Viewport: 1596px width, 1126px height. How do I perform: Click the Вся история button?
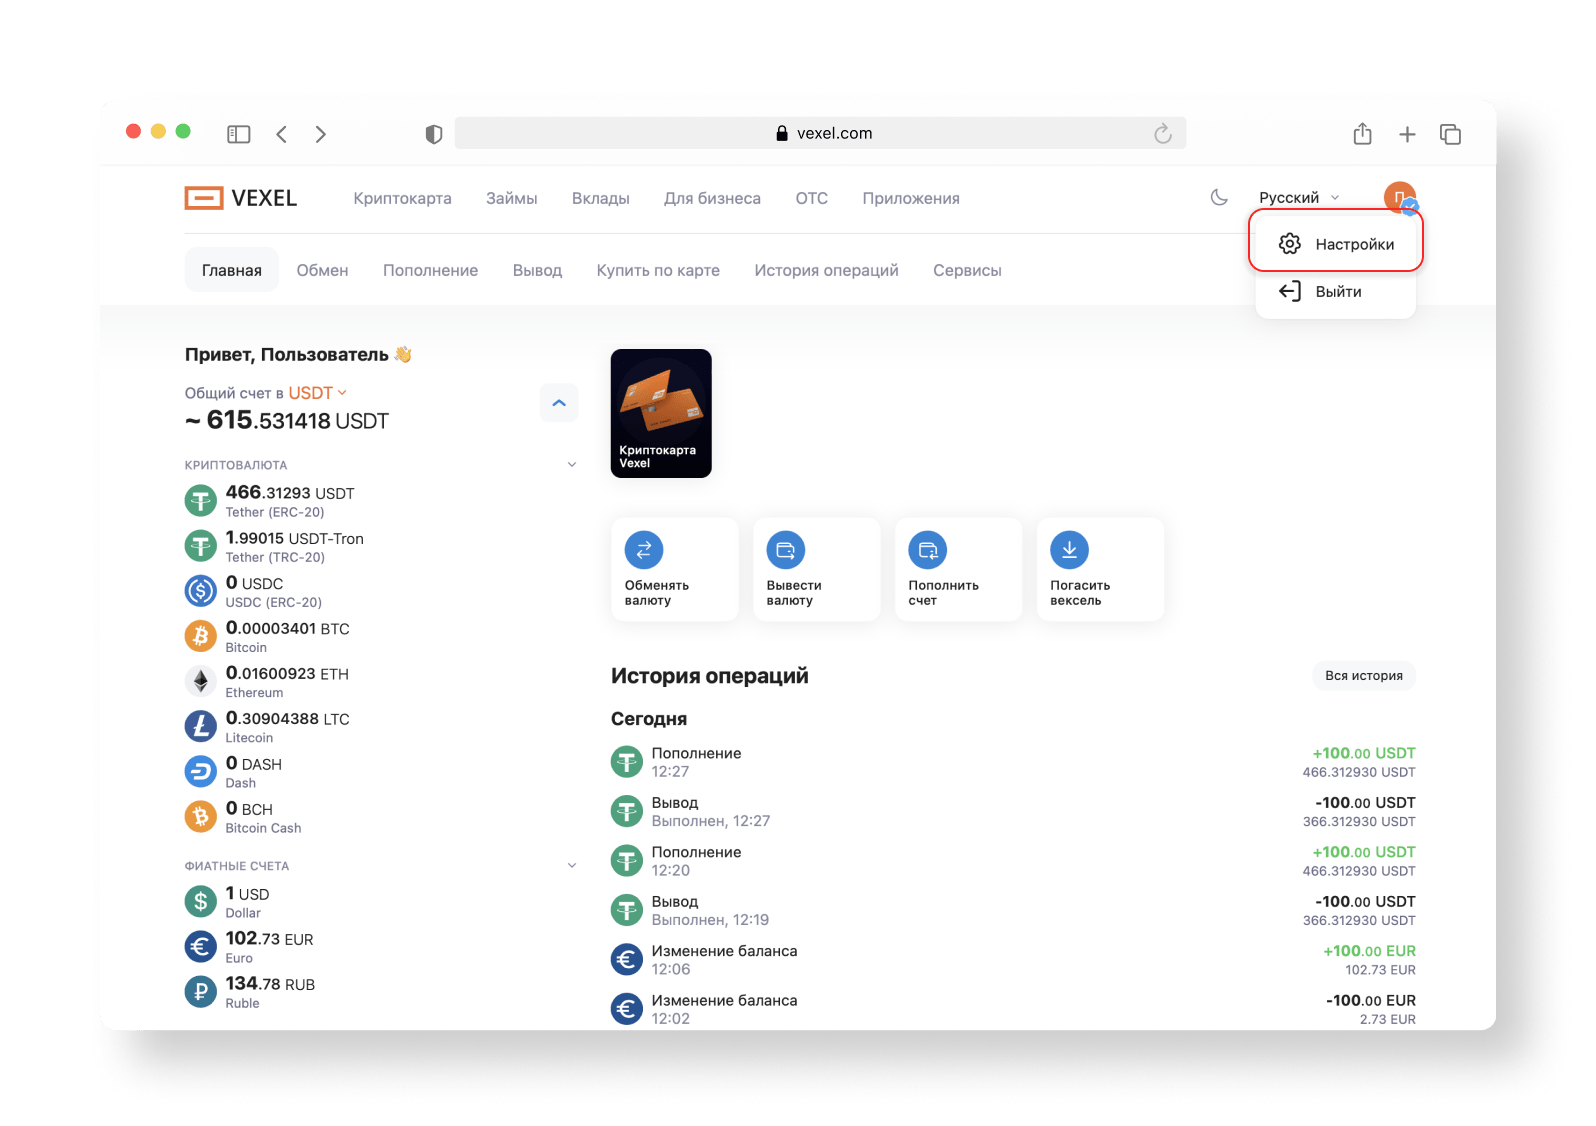(x=1364, y=675)
